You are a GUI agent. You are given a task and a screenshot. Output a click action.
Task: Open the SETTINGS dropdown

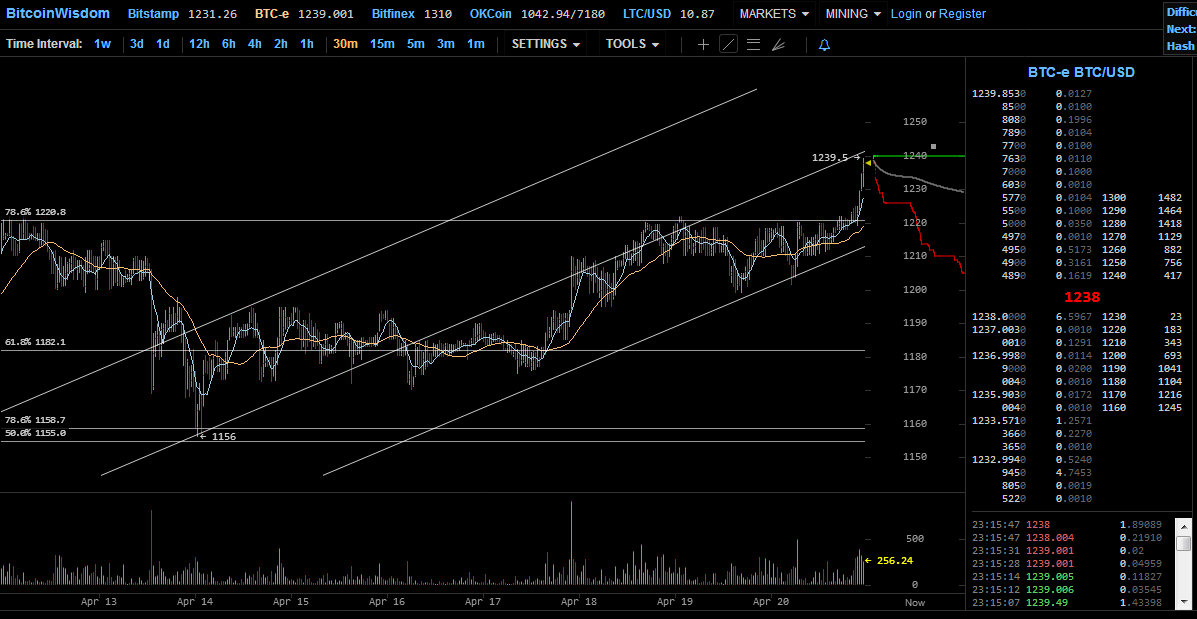(x=546, y=44)
